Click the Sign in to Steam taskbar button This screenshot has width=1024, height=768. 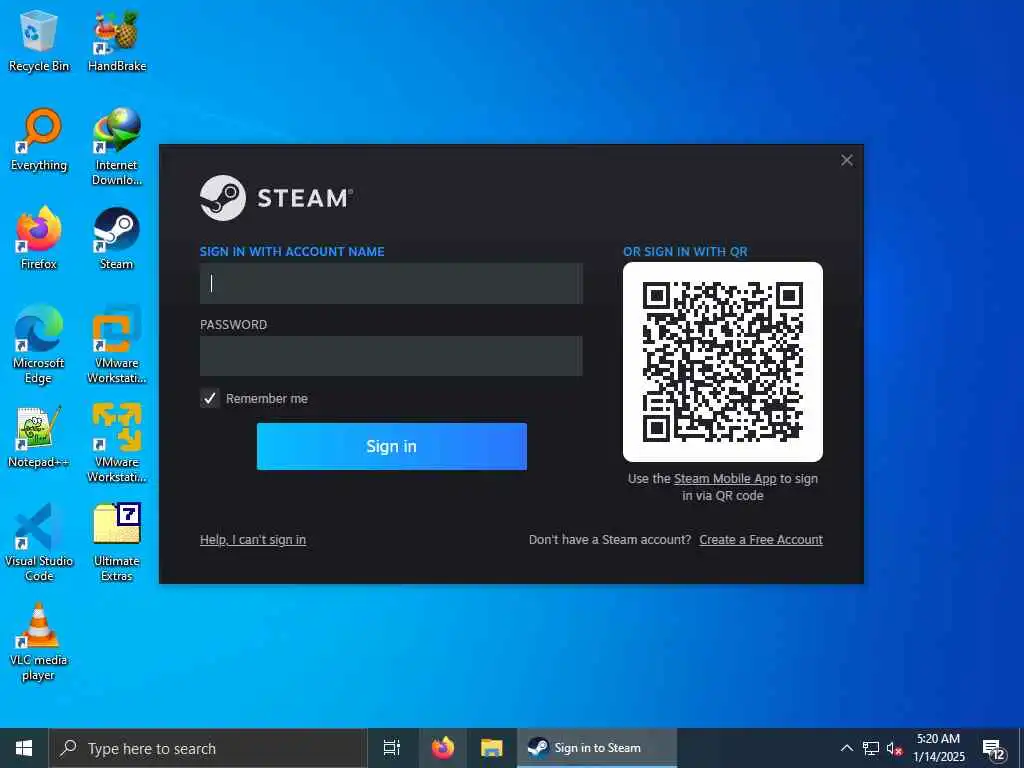pos(597,748)
